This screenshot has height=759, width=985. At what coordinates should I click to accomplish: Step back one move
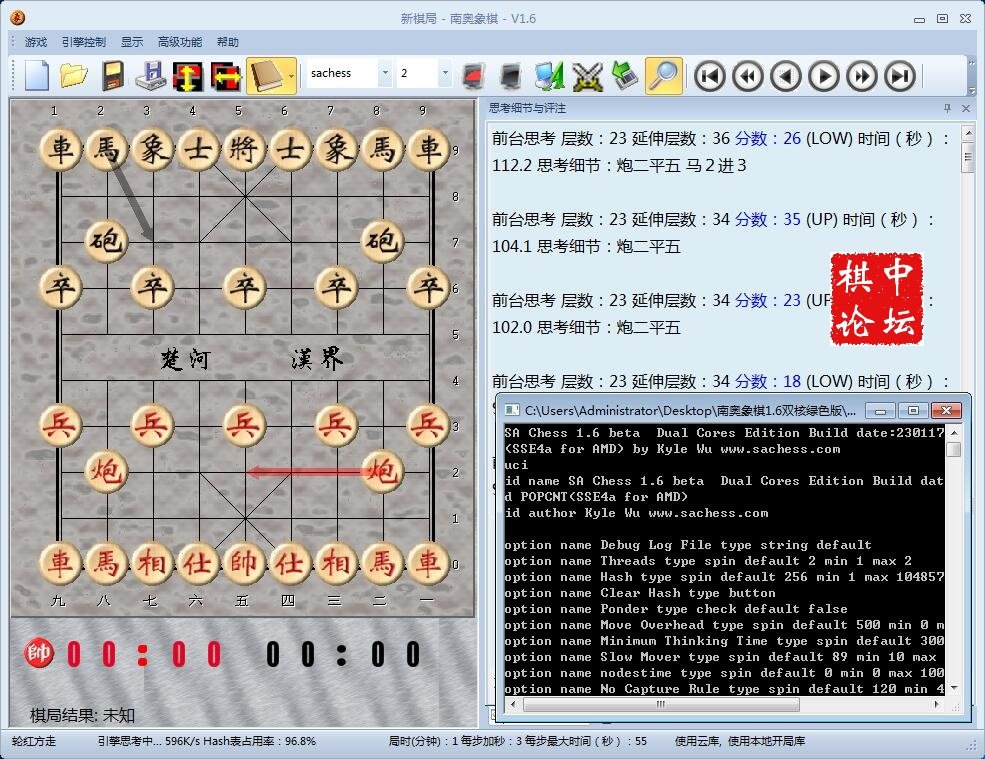click(786, 76)
